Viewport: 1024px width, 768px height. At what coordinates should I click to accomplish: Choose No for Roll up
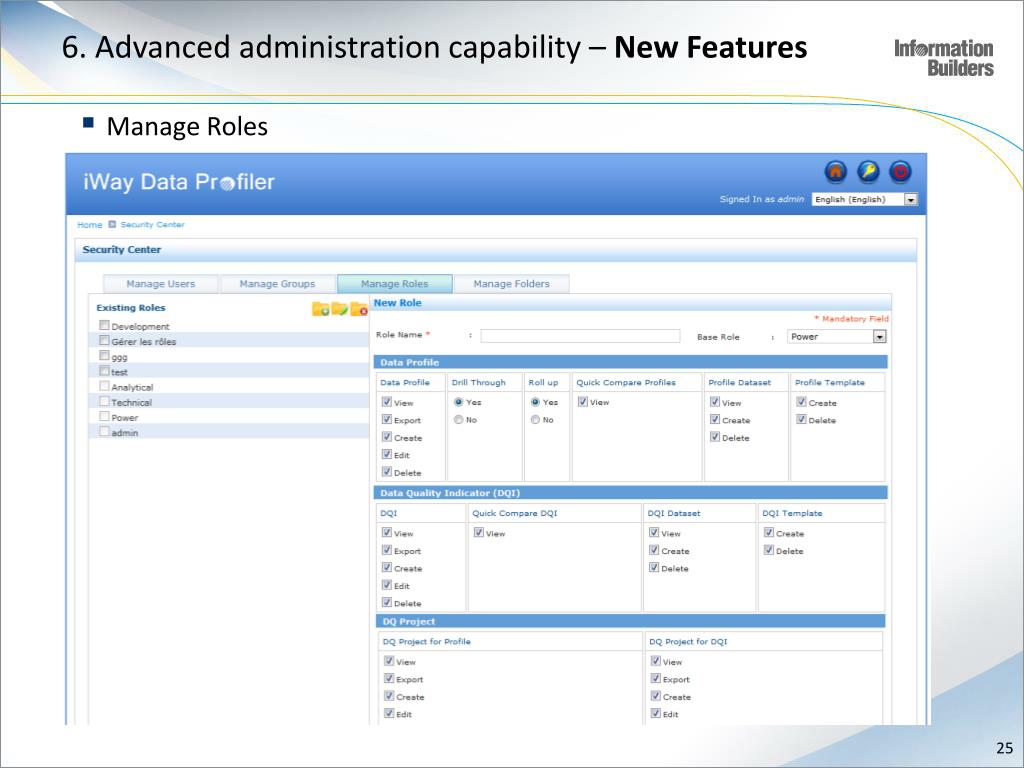(535, 419)
